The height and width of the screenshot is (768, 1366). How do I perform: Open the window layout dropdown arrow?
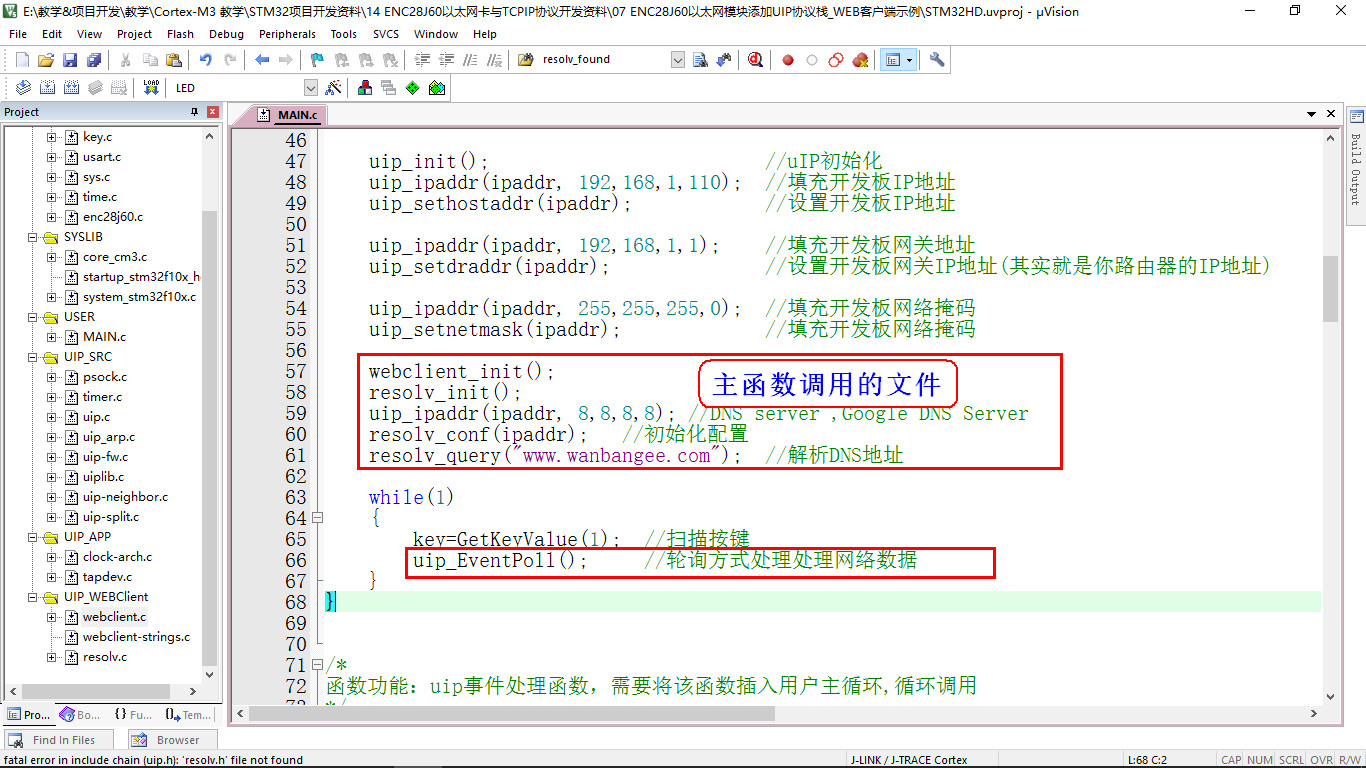point(909,60)
